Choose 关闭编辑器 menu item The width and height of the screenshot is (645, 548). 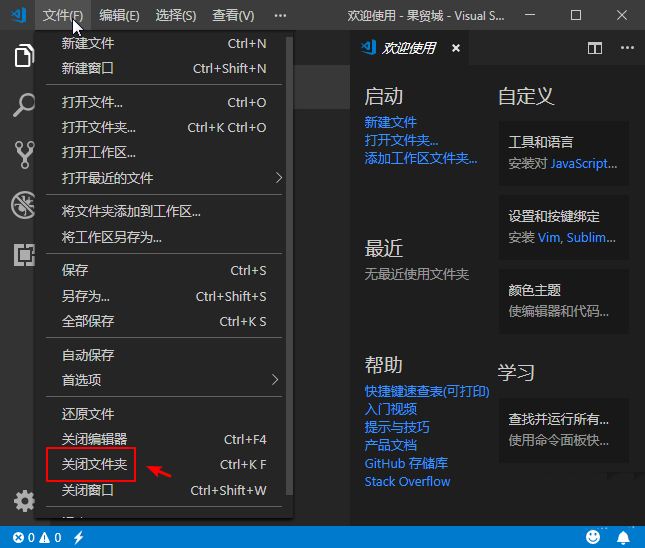(164, 439)
